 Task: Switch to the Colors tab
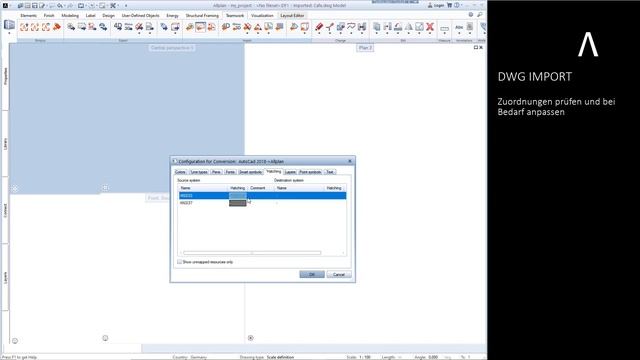coord(180,172)
